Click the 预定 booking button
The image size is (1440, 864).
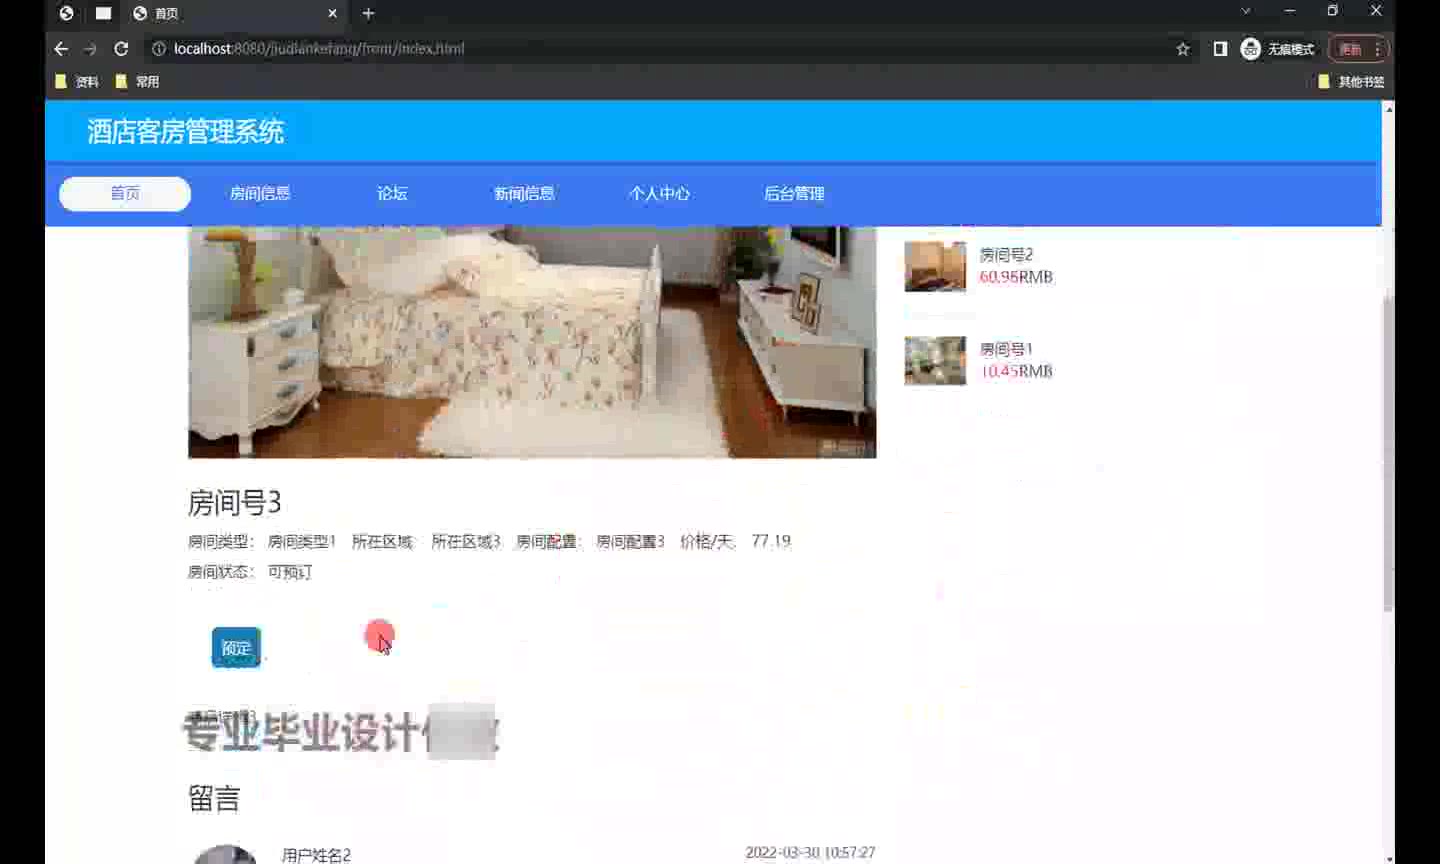[x=236, y=648]
